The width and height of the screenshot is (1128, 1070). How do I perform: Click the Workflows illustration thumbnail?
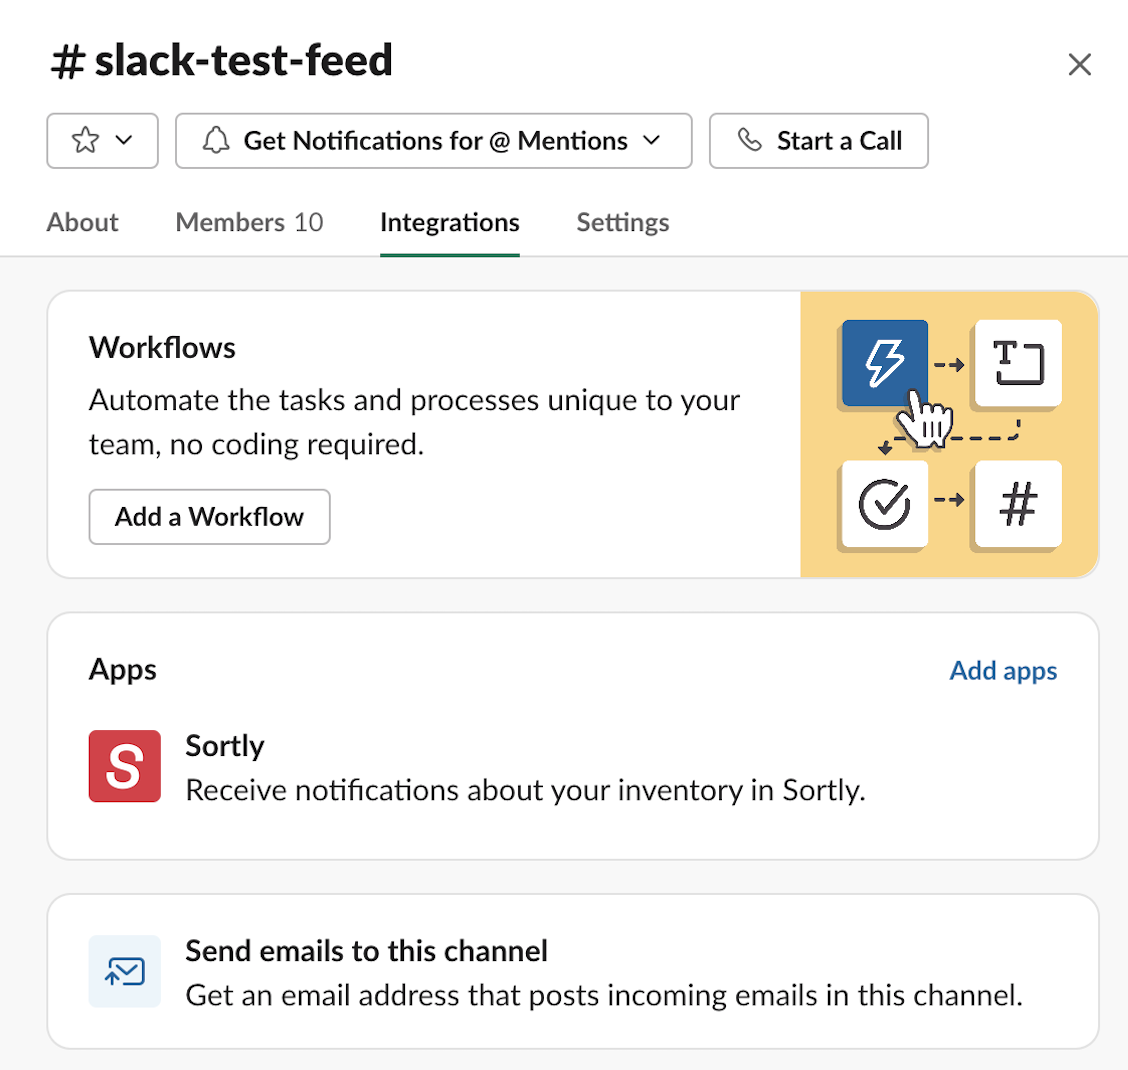coord(949,435)
